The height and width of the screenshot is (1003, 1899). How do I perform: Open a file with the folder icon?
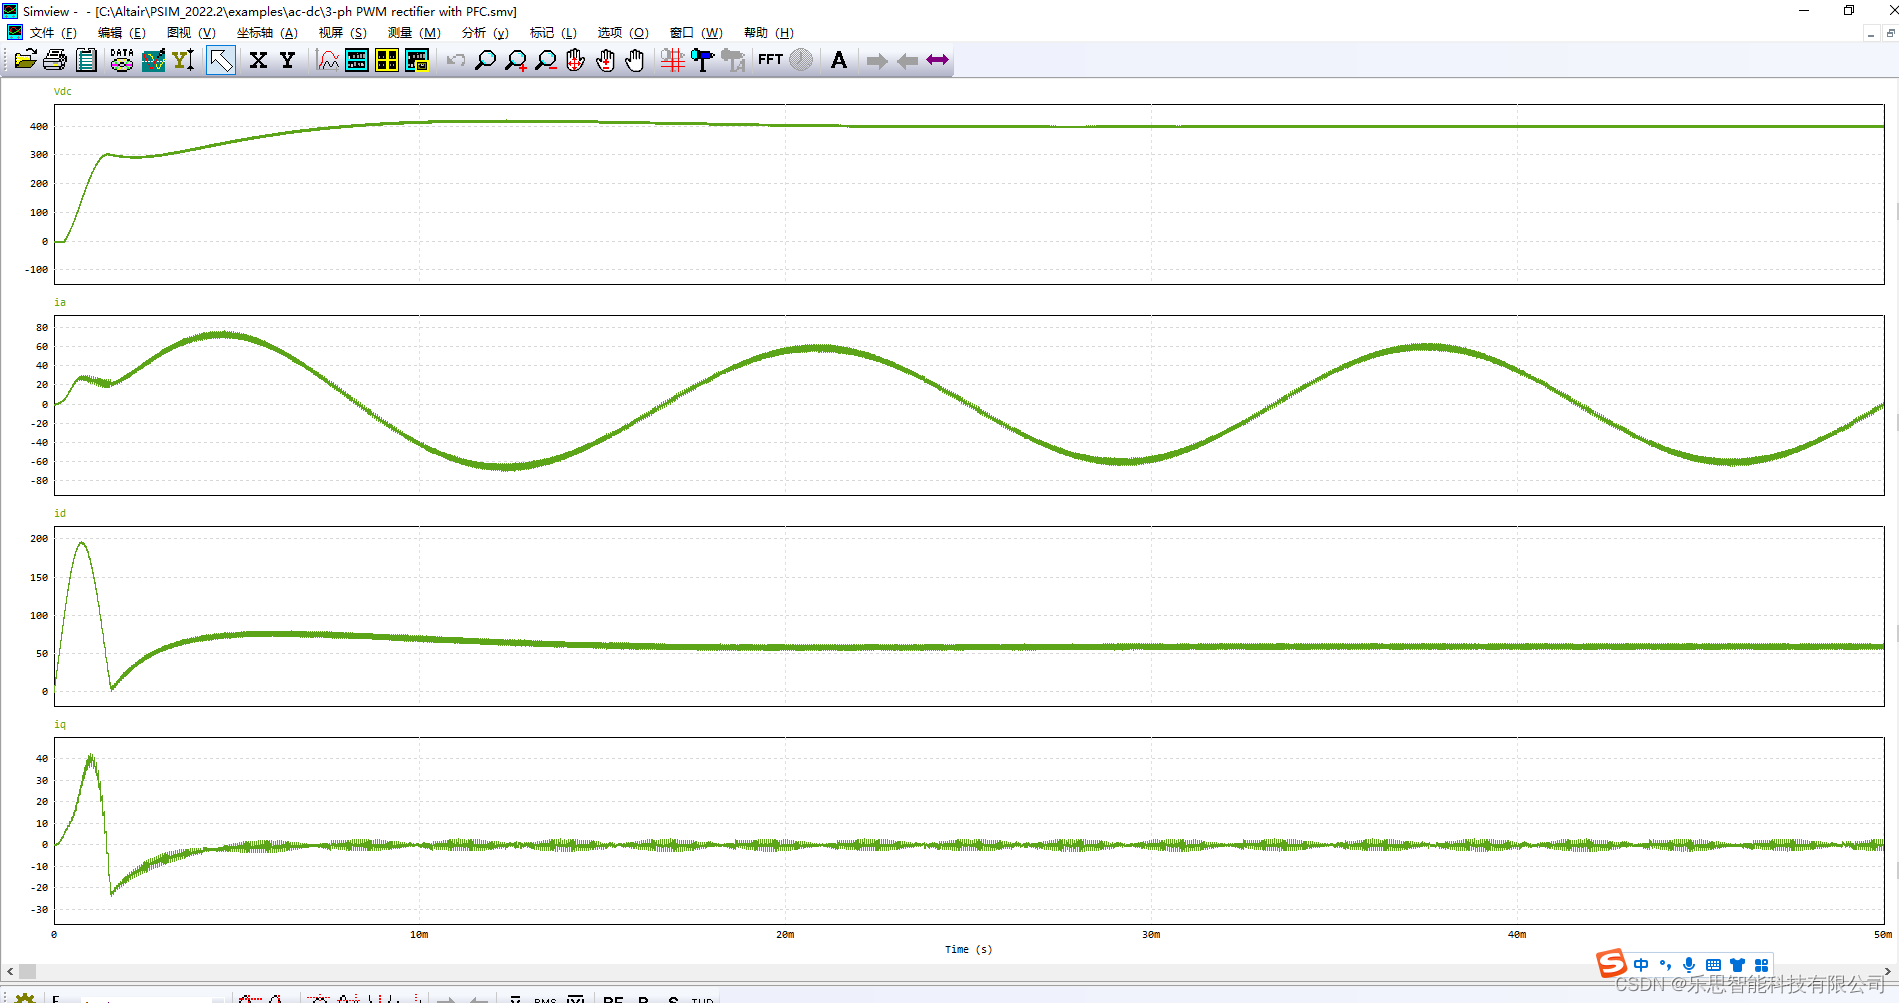point(25,60)
